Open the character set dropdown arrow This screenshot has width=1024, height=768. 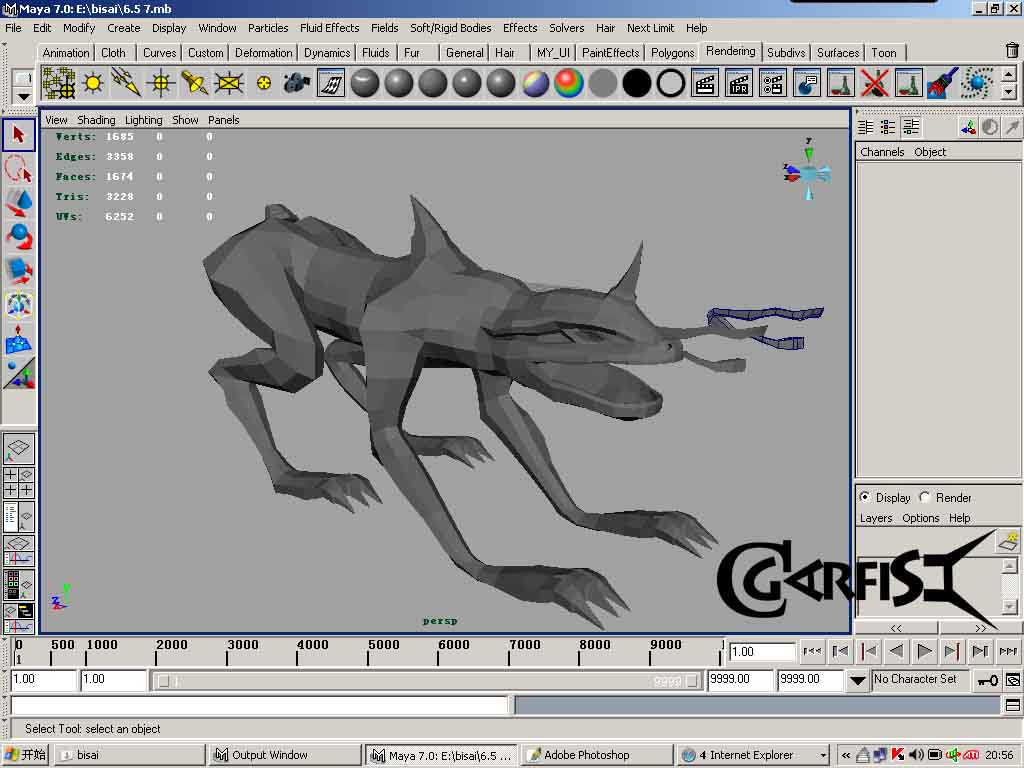[x=857, y=680]
